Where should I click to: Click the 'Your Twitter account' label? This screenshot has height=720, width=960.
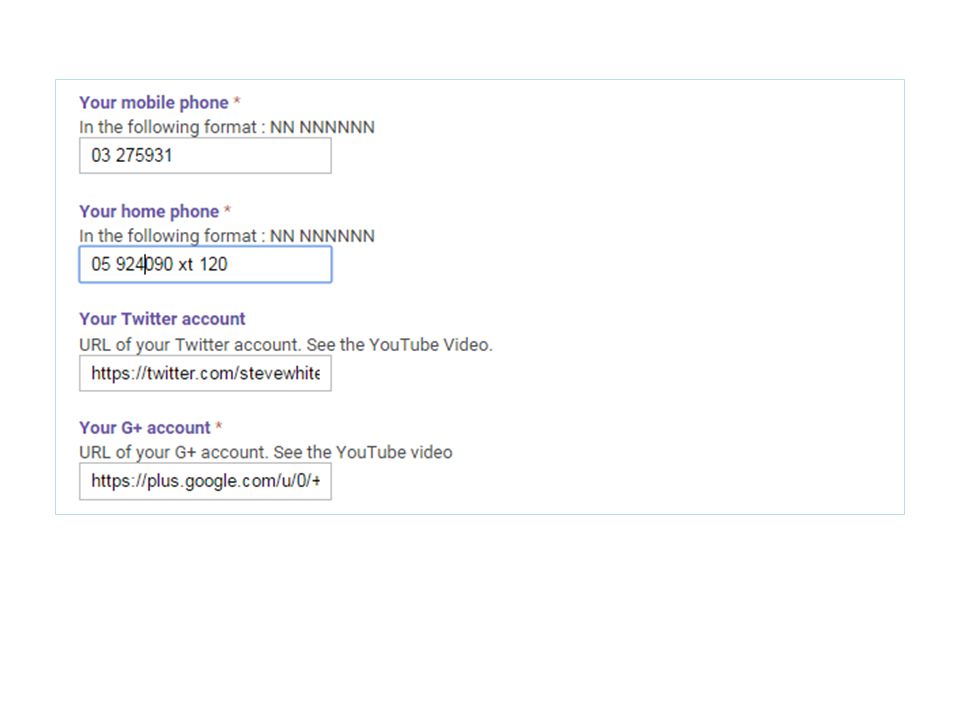pos(162,319)
